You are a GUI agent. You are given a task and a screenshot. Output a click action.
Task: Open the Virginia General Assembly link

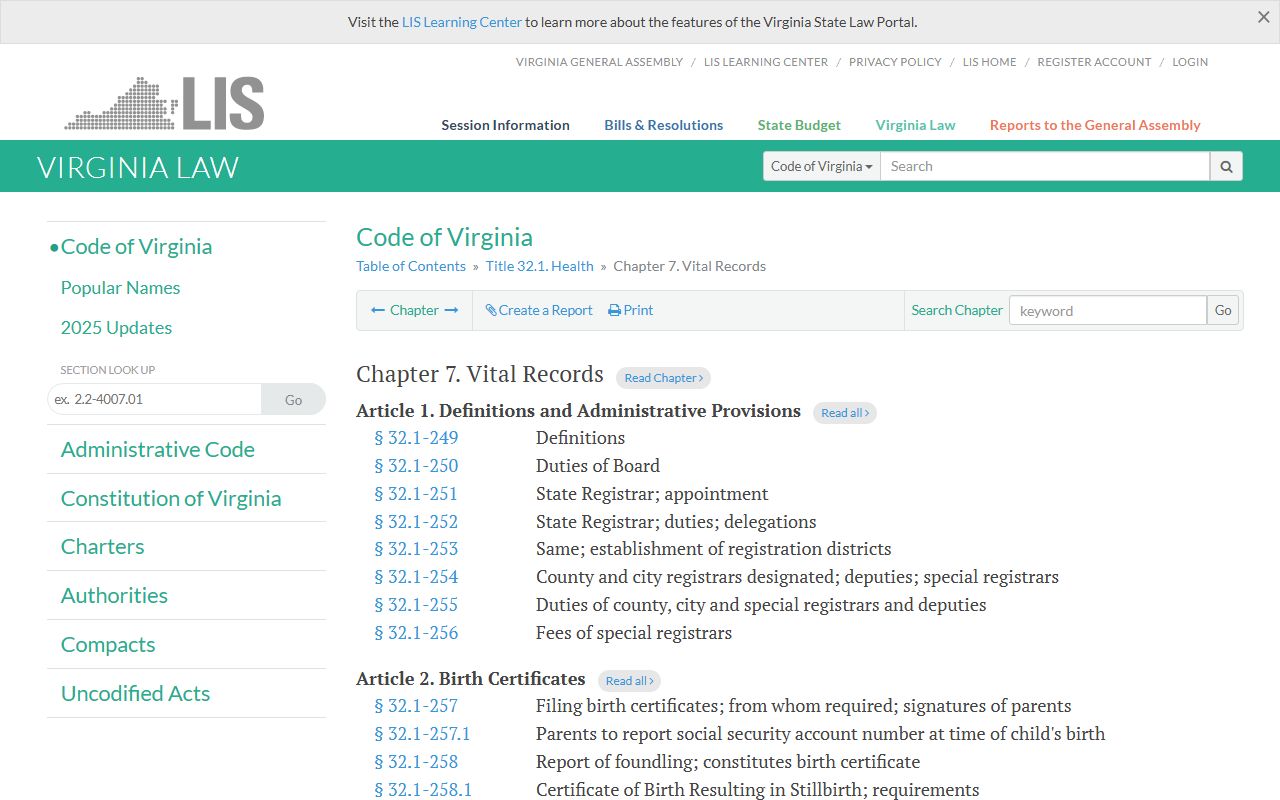(599, 62)
